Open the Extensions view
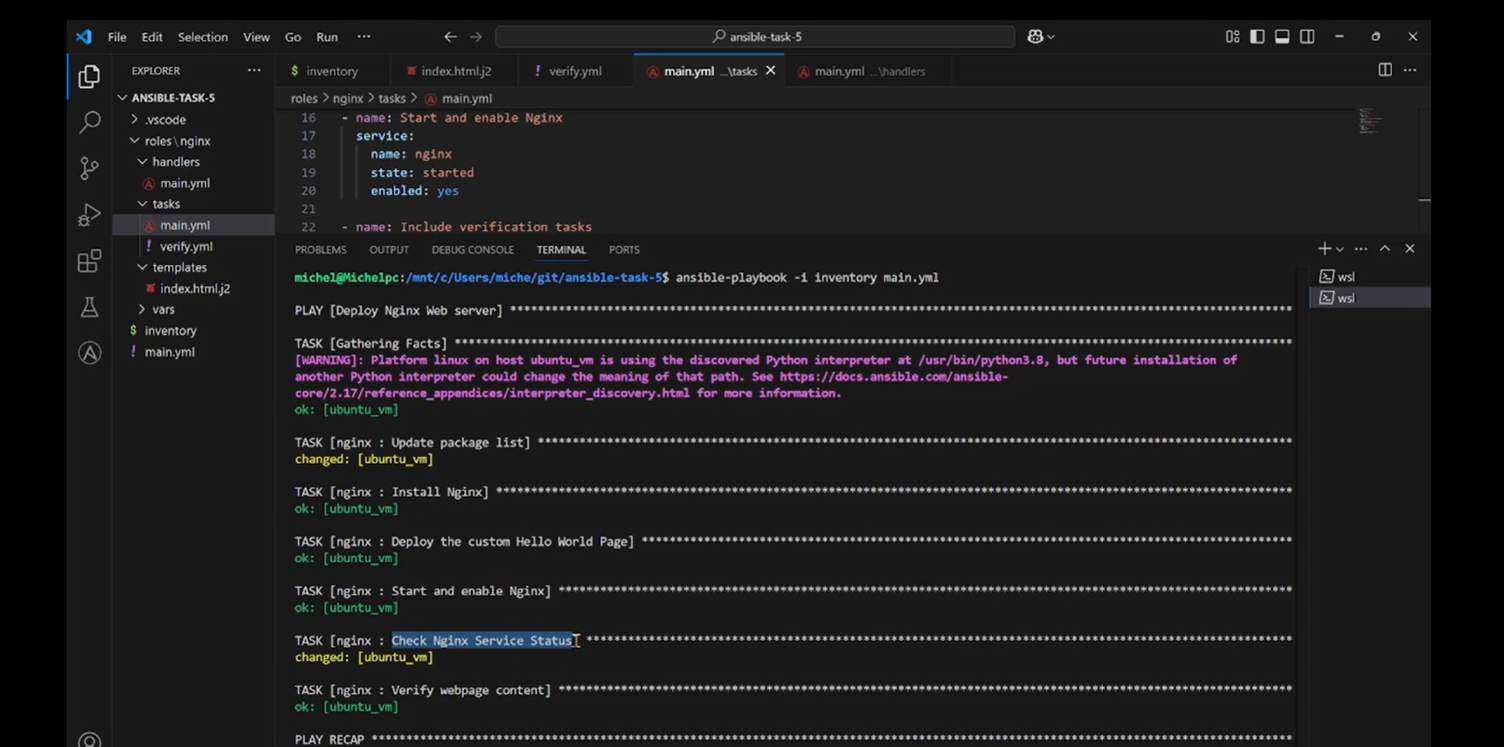 tap(89, 261)
